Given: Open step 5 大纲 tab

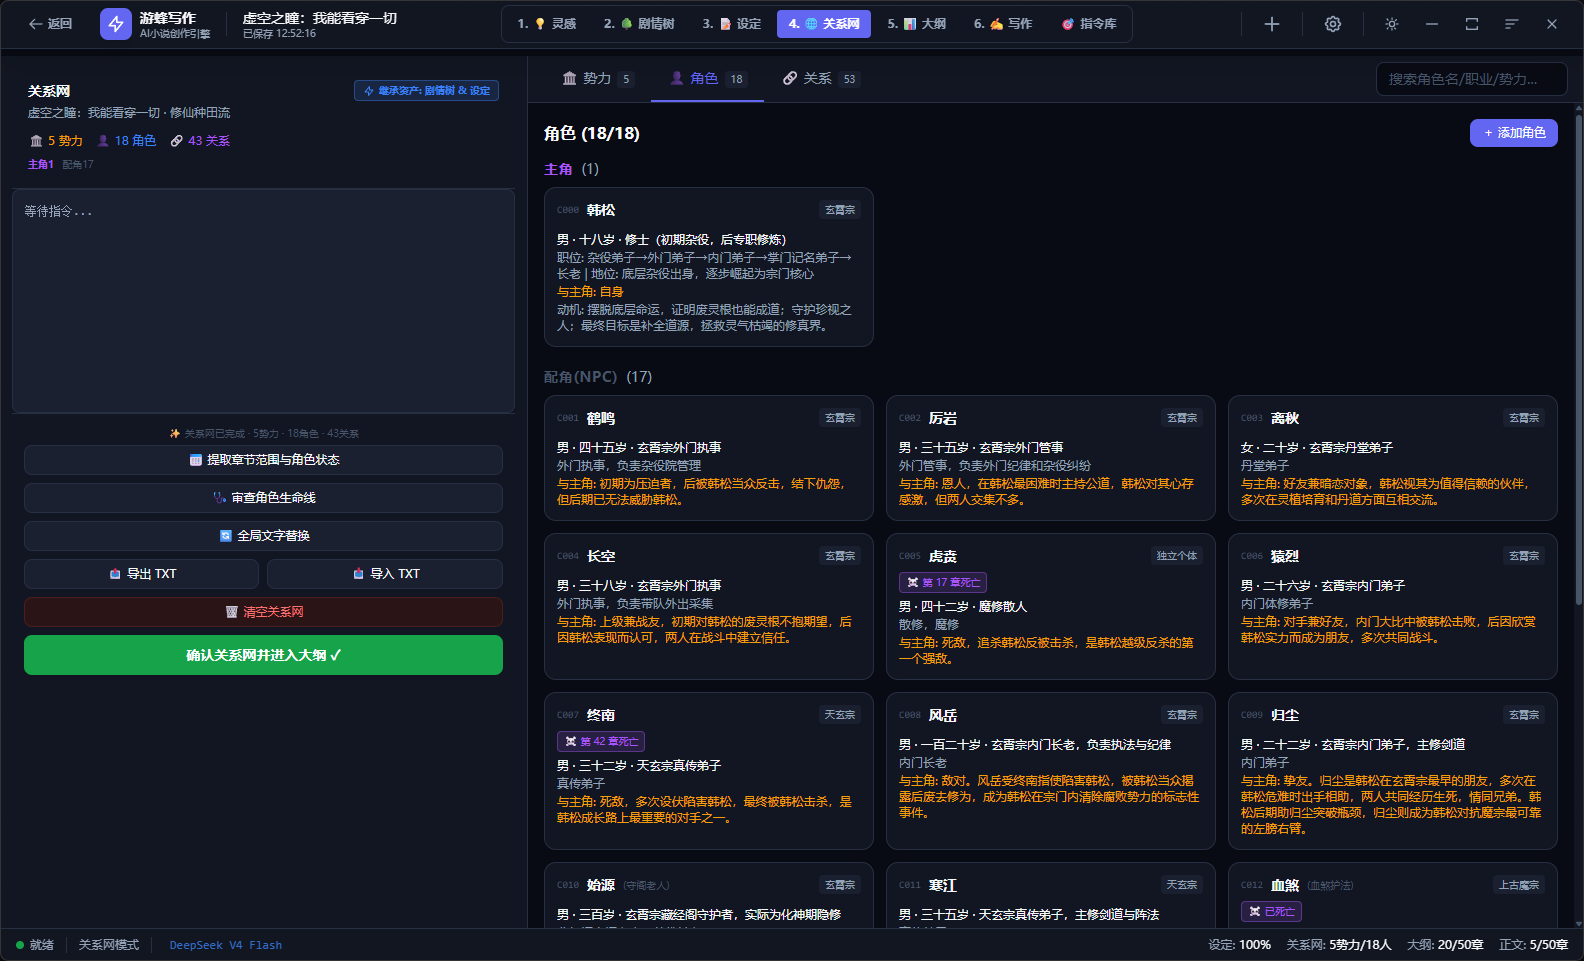Looking at the screenshot, I should click(917, 24).
